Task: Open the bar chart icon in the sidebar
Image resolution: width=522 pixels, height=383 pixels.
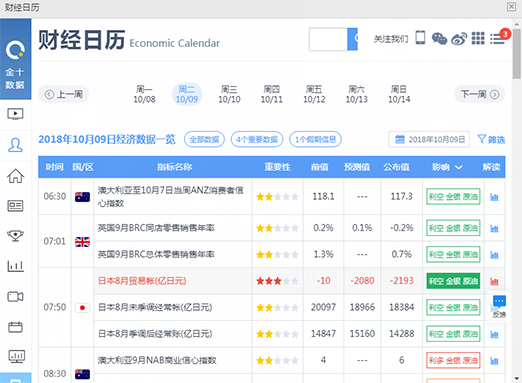Action: click(15, 266)
